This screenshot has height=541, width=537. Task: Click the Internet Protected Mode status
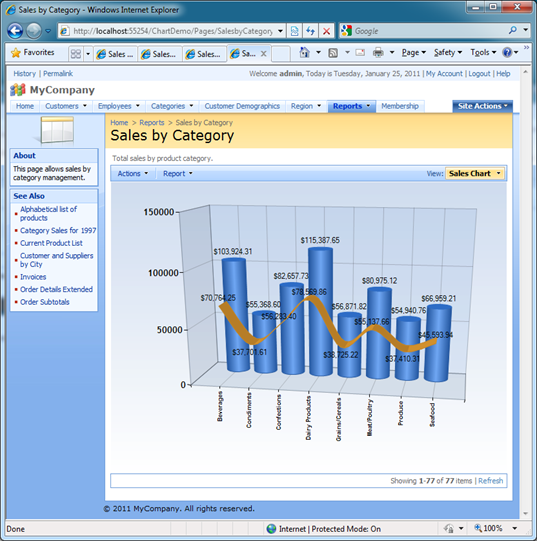tap(324, 529)
